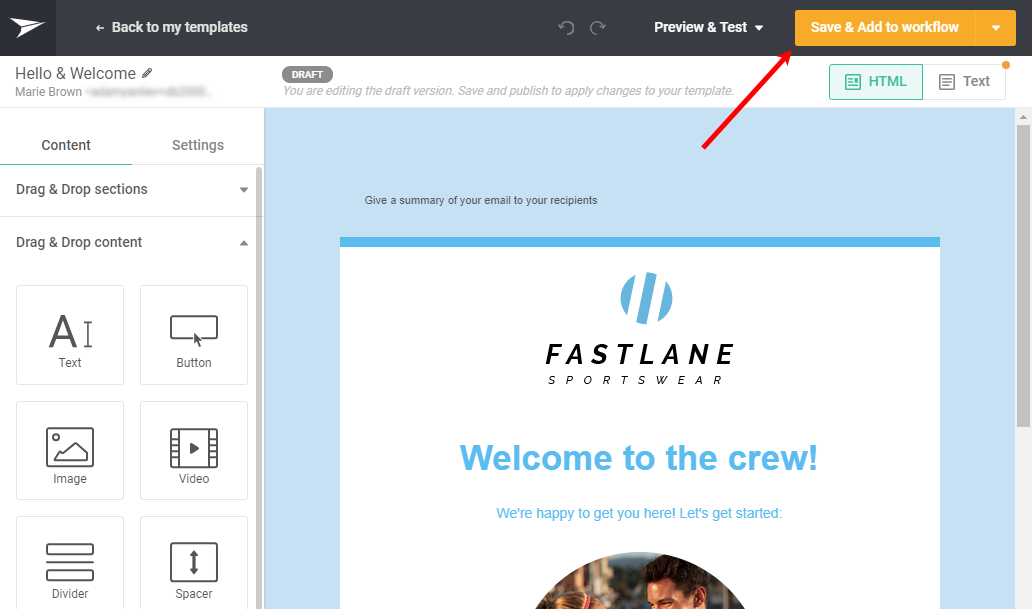This screenshot has height=609, width=1032.
Task: Collapse Drag & Drop content
Action: pos(132,242)
